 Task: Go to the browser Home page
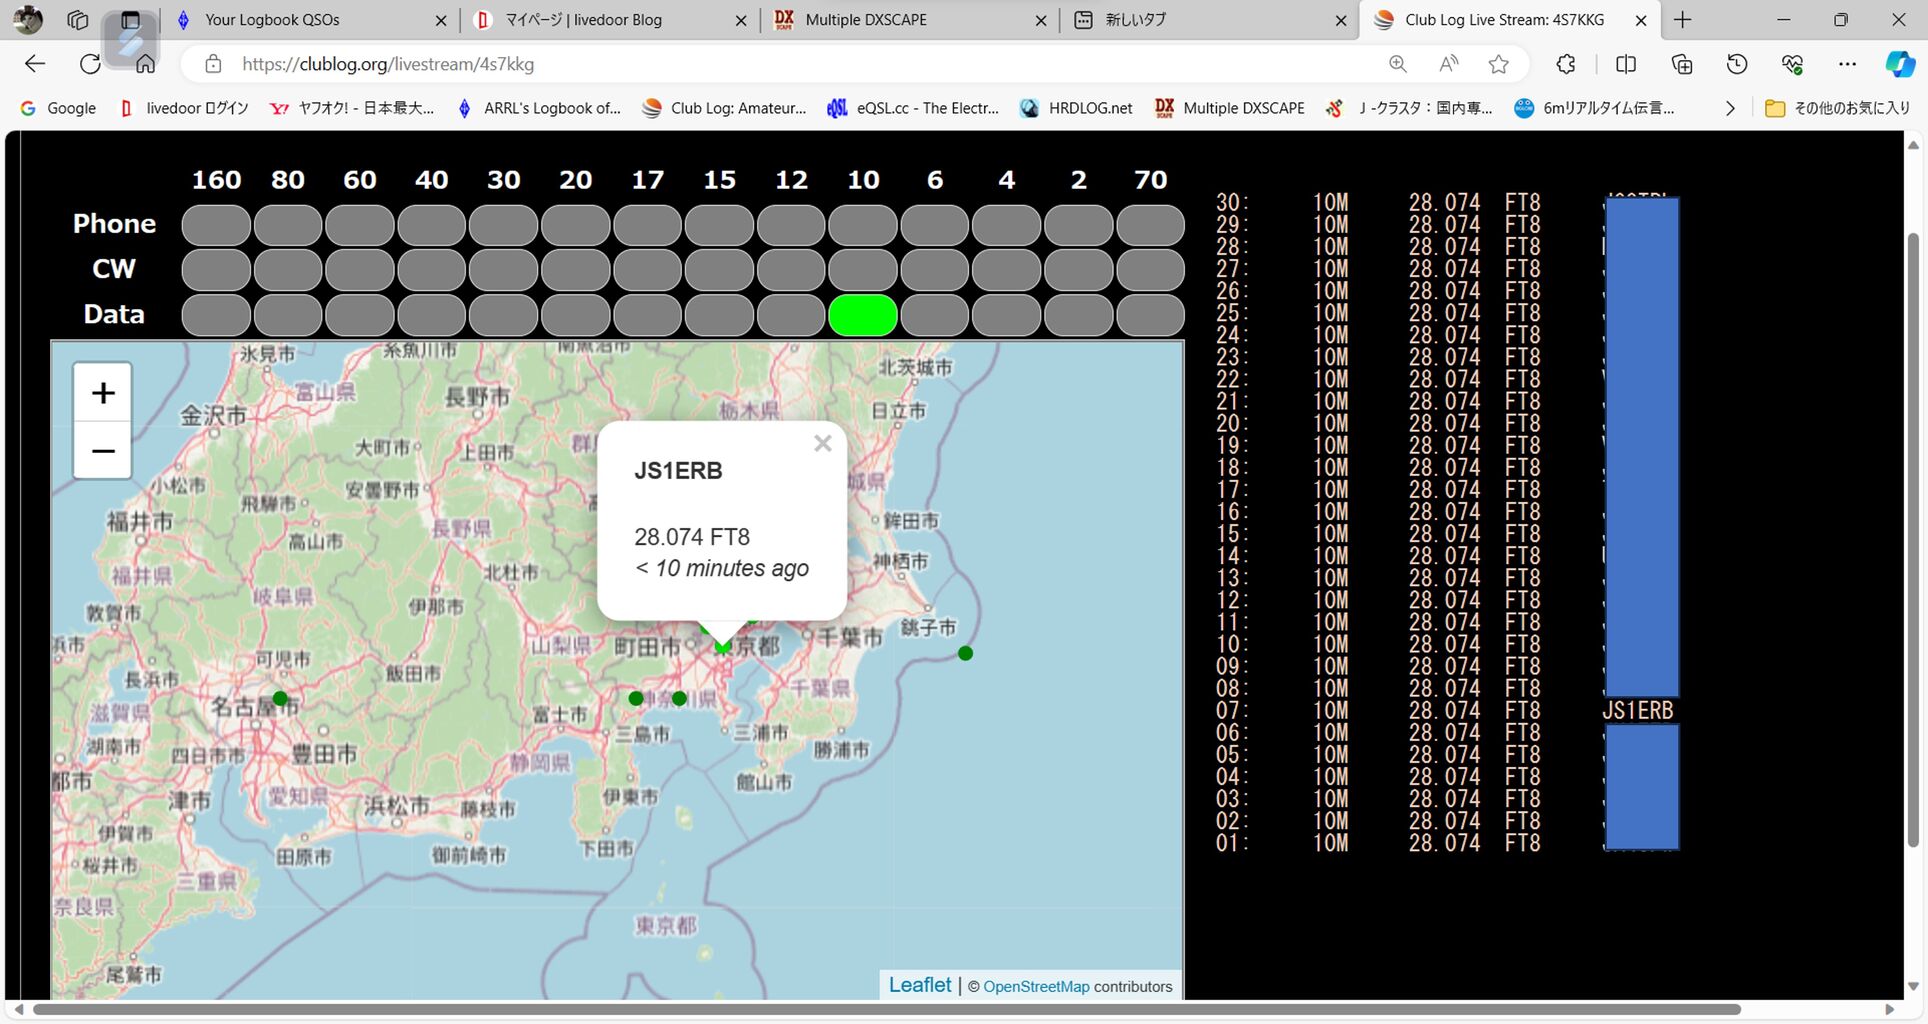(145, 64)
